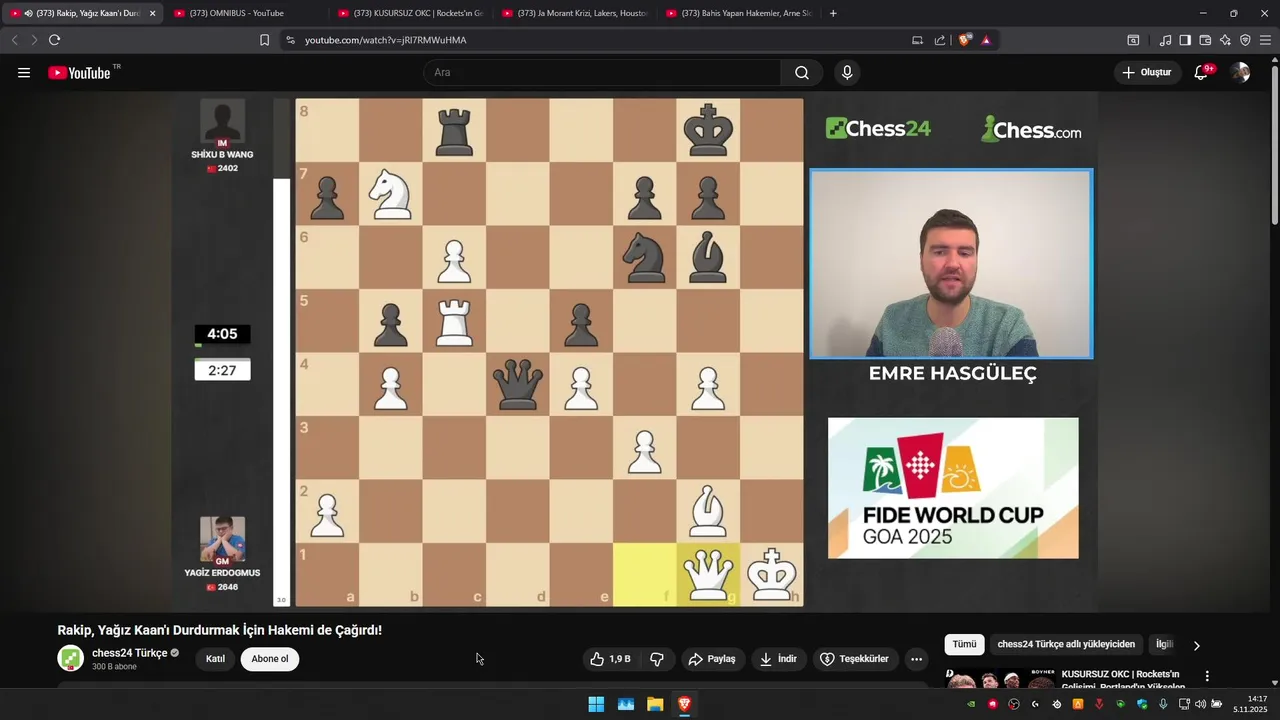Start voice search with microphone icon
Viewport: 1280px width, 720px height.
point(847,73)
